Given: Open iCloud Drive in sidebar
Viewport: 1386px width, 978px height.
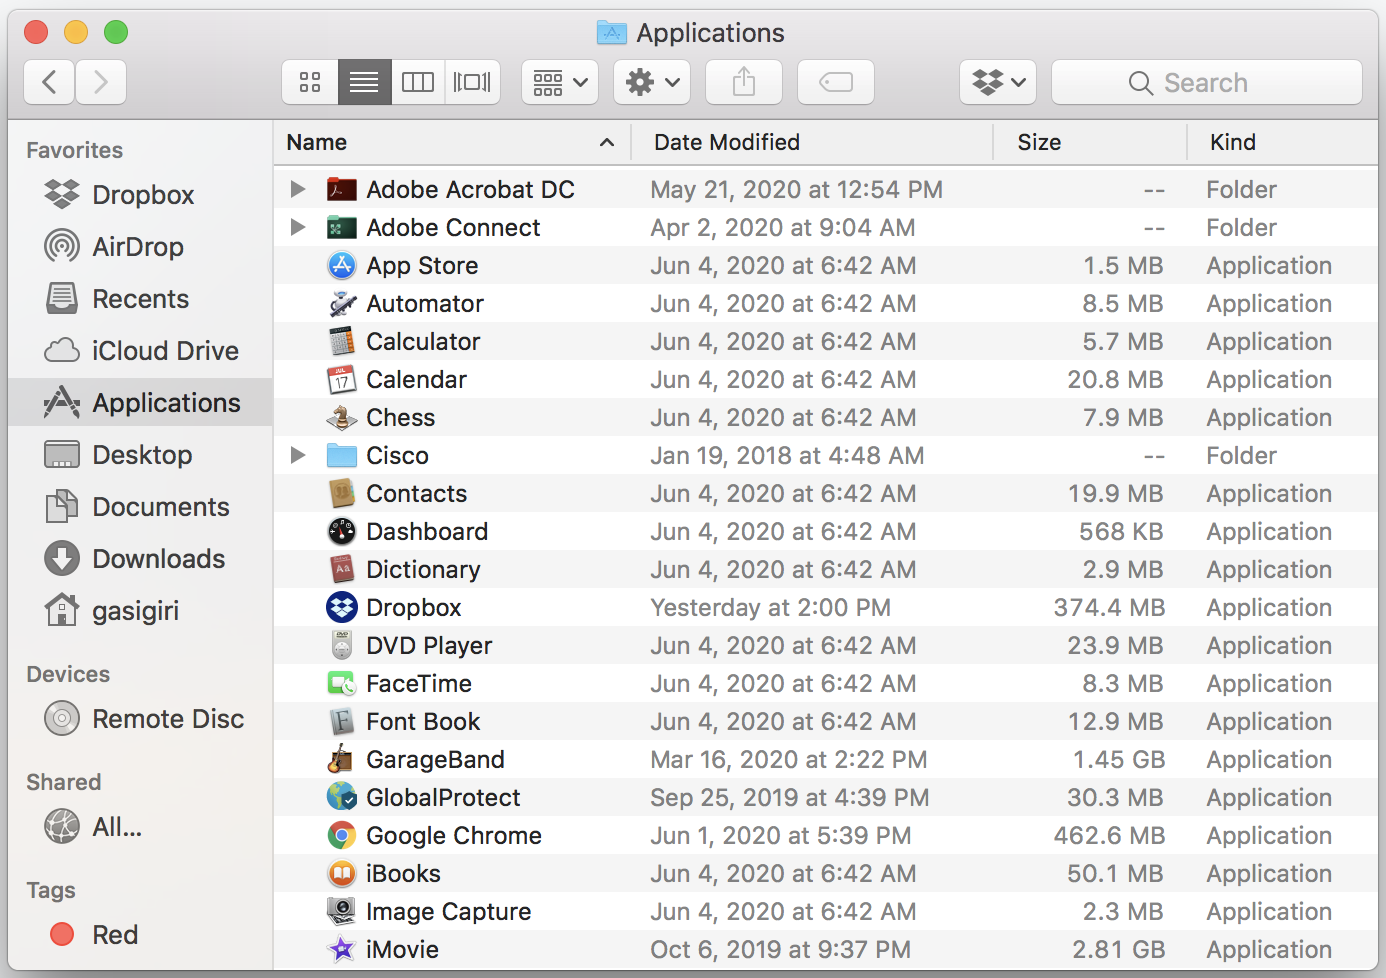Looking at the screenshot, I should pos(140,351).
